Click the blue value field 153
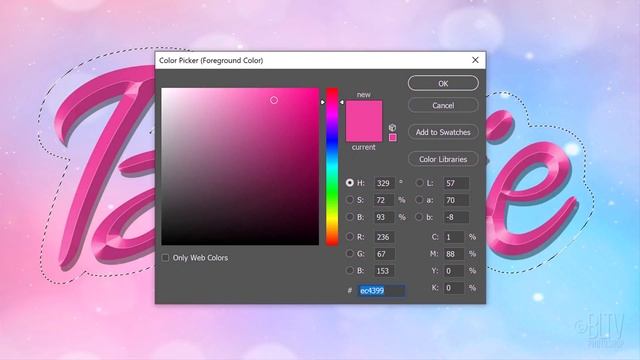 [x=384, y=271]
